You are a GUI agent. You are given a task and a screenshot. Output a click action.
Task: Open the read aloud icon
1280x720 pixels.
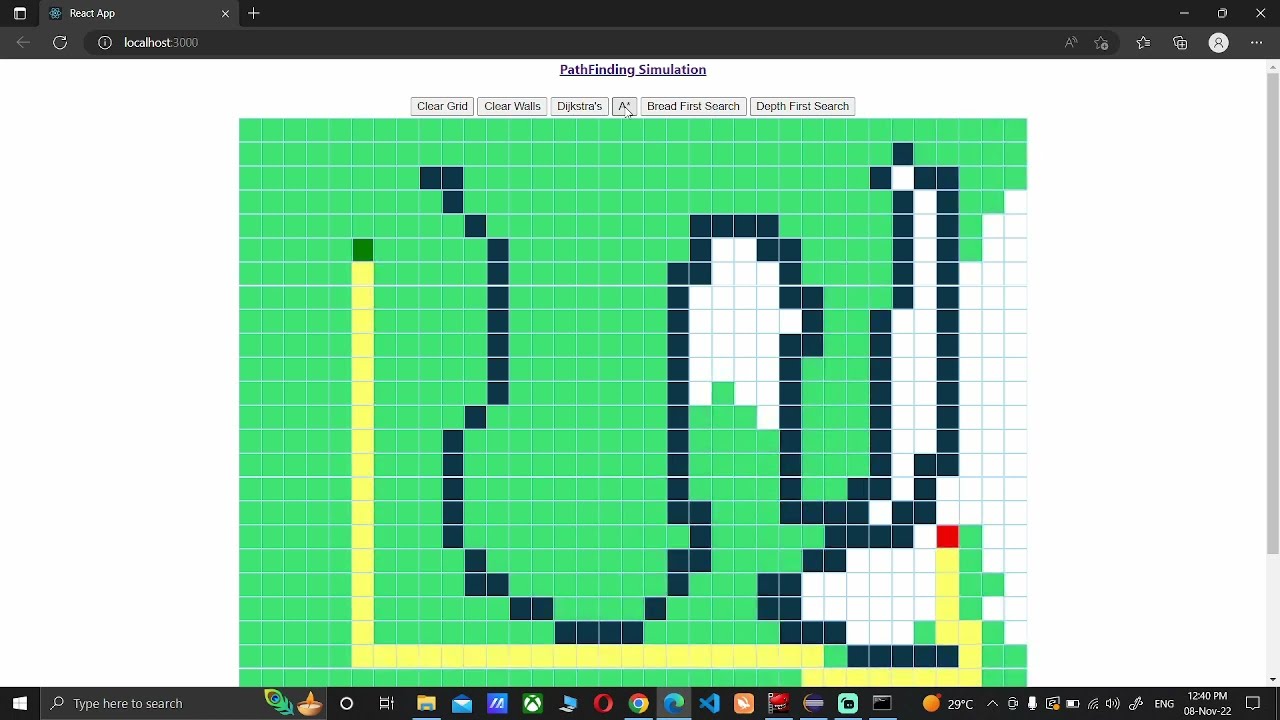[x=1071, y=42]
